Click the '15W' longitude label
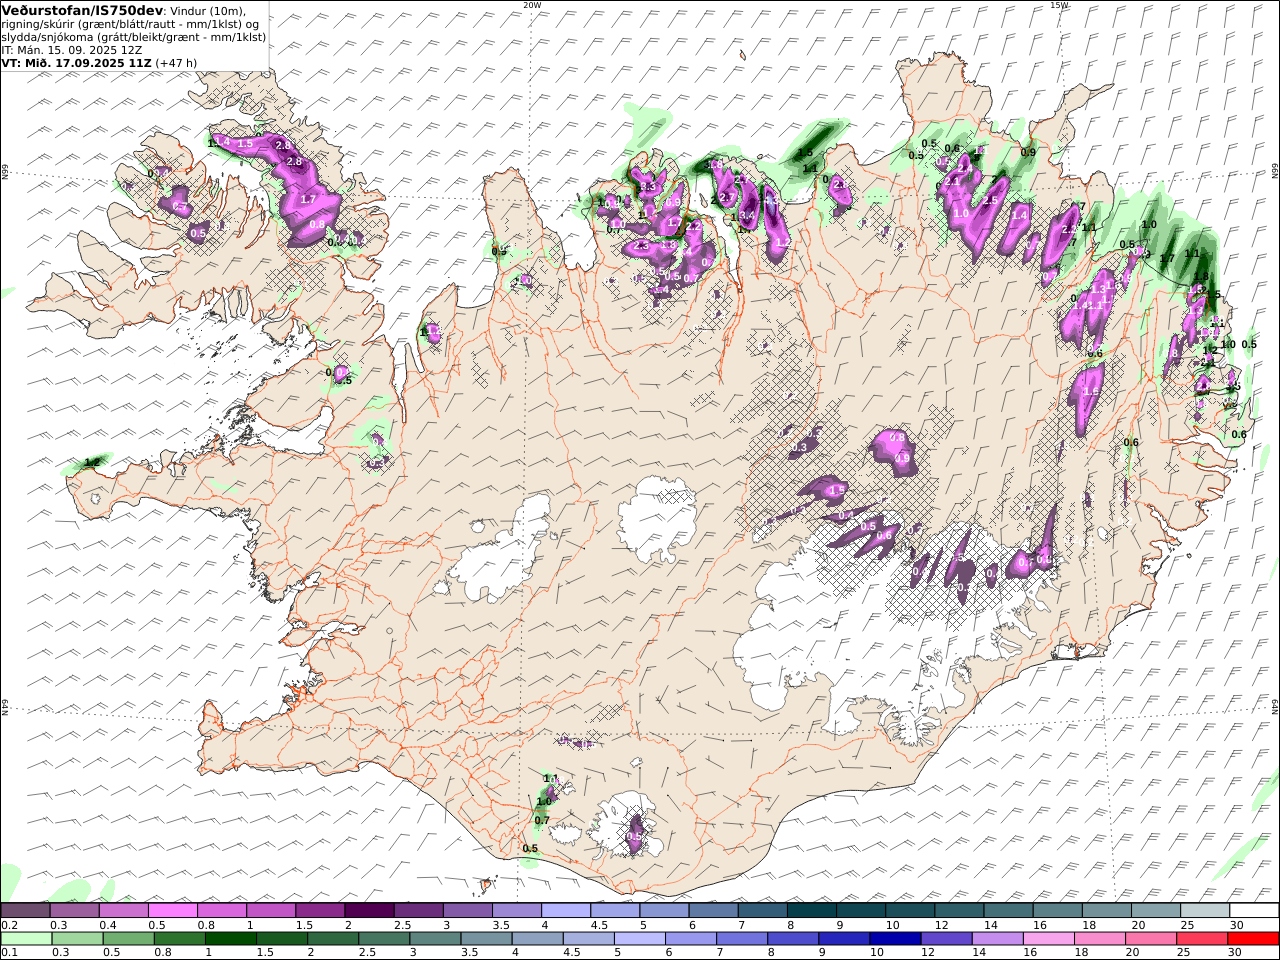The width and height of the screenshot is (1280, 960). [1059, 5]
